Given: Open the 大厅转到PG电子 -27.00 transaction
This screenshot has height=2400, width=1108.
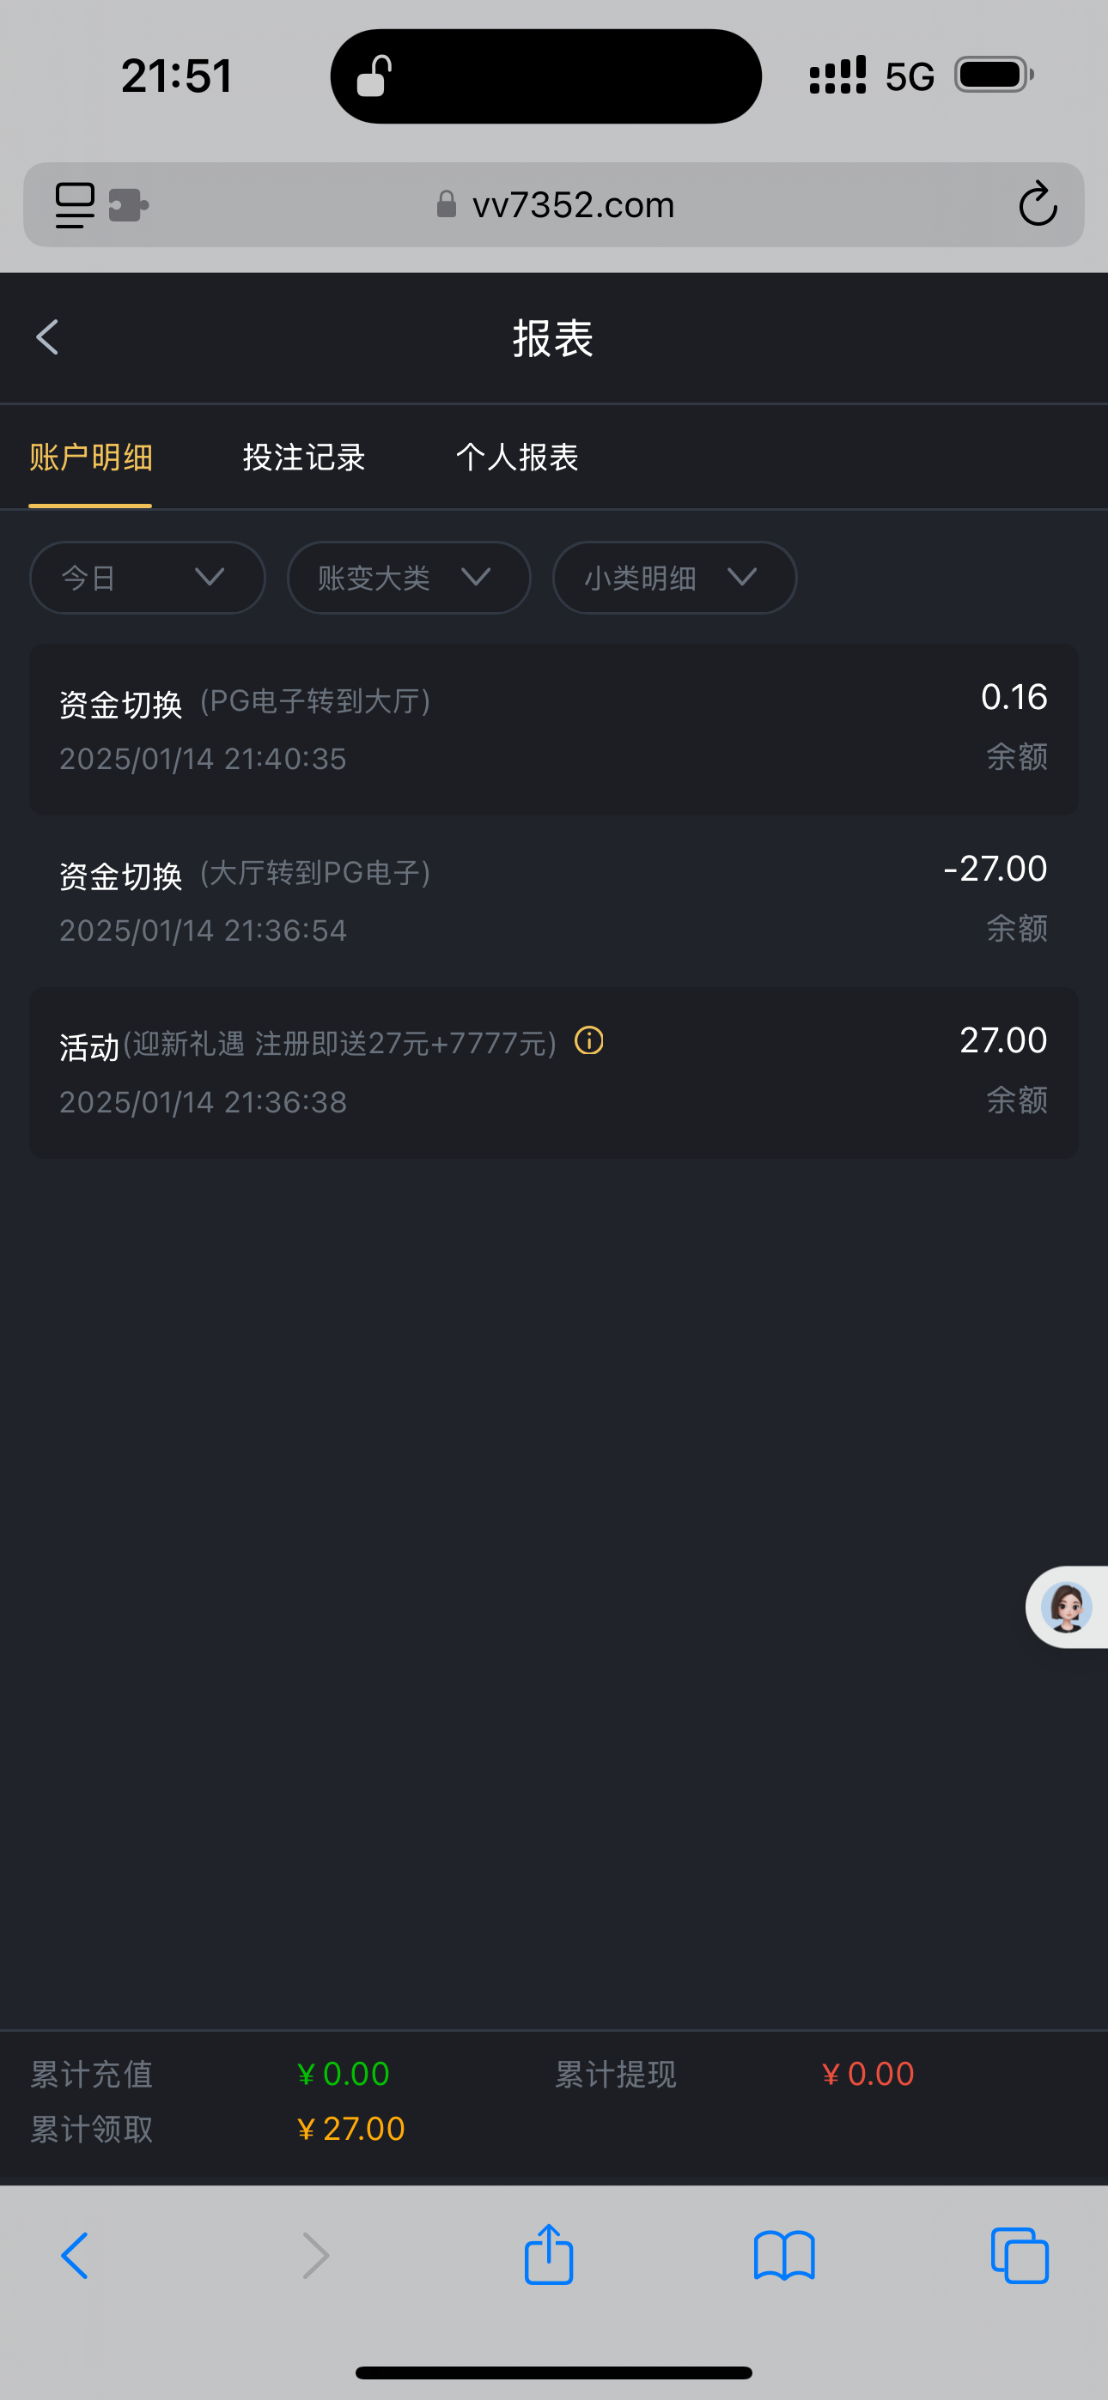Looking at the screenshot, I should point(553,900).
